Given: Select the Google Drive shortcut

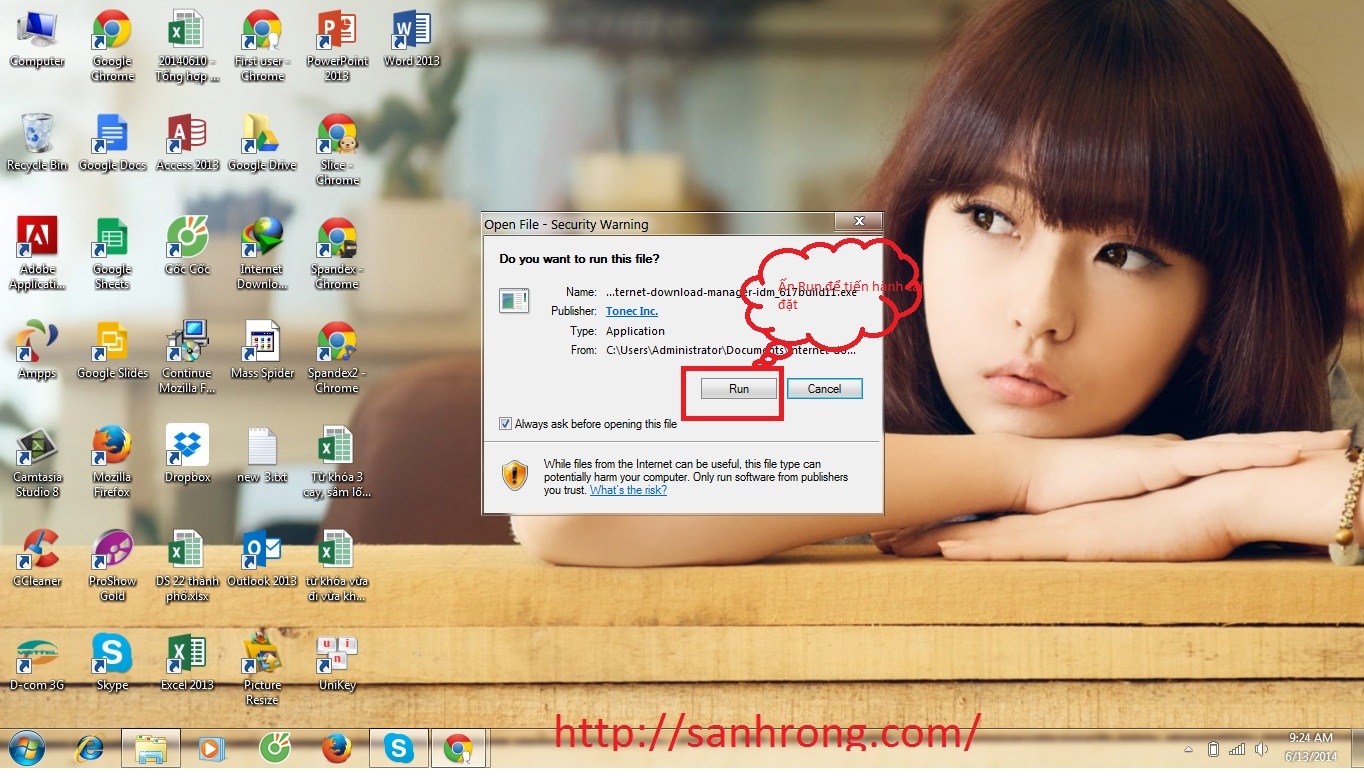Looking at the screenshot, I should pyautogui.click(x=262, y=142).
